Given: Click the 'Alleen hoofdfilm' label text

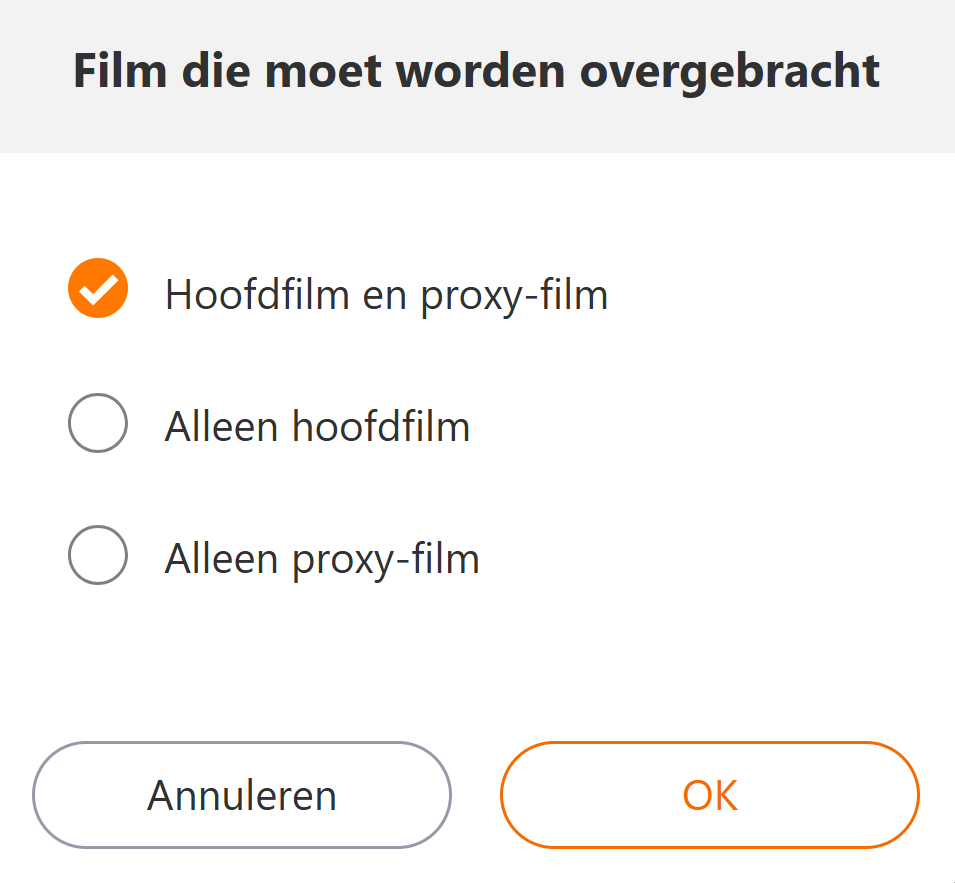Looking at the screenshot, I should [317, 427].
